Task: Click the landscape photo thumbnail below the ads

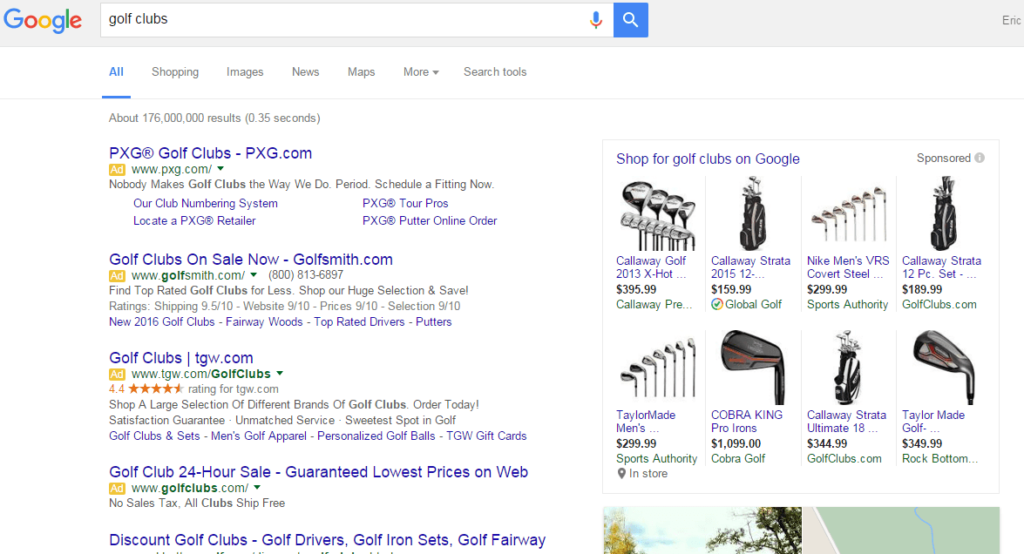Action: (x=702, y=530)
